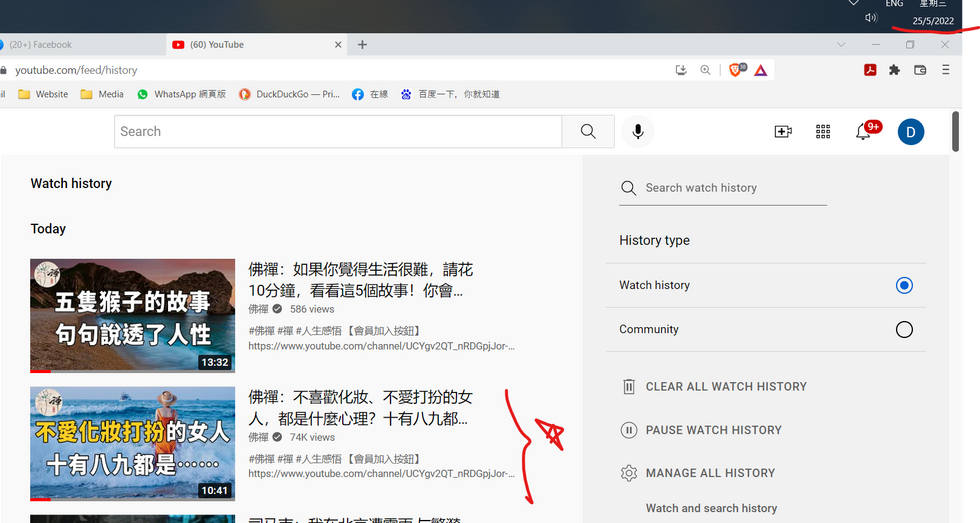Open the Media bookmarks folder
Screen dimensions: 980x523
(x=102, y=94)
